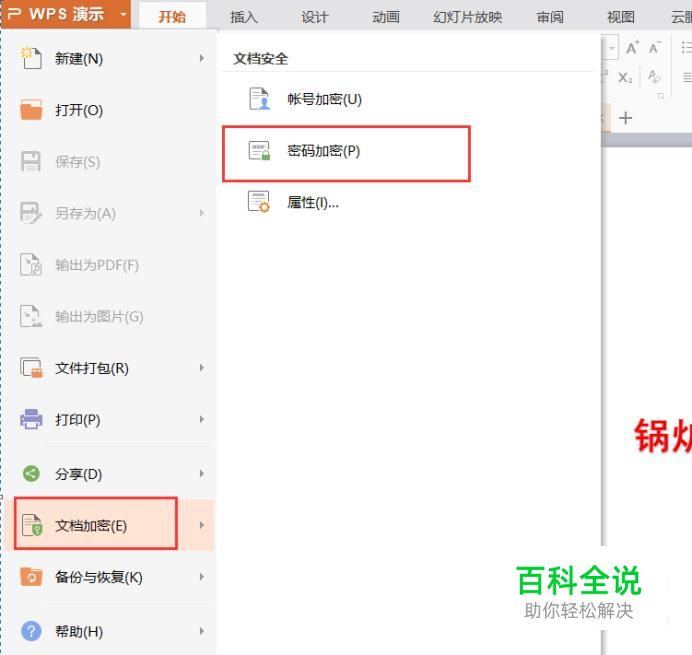Image resolution: width=692 pixels, height=655 pixels.
Task: Expand the 文件打包(R) submenu arrow
Action: (202, 368)
